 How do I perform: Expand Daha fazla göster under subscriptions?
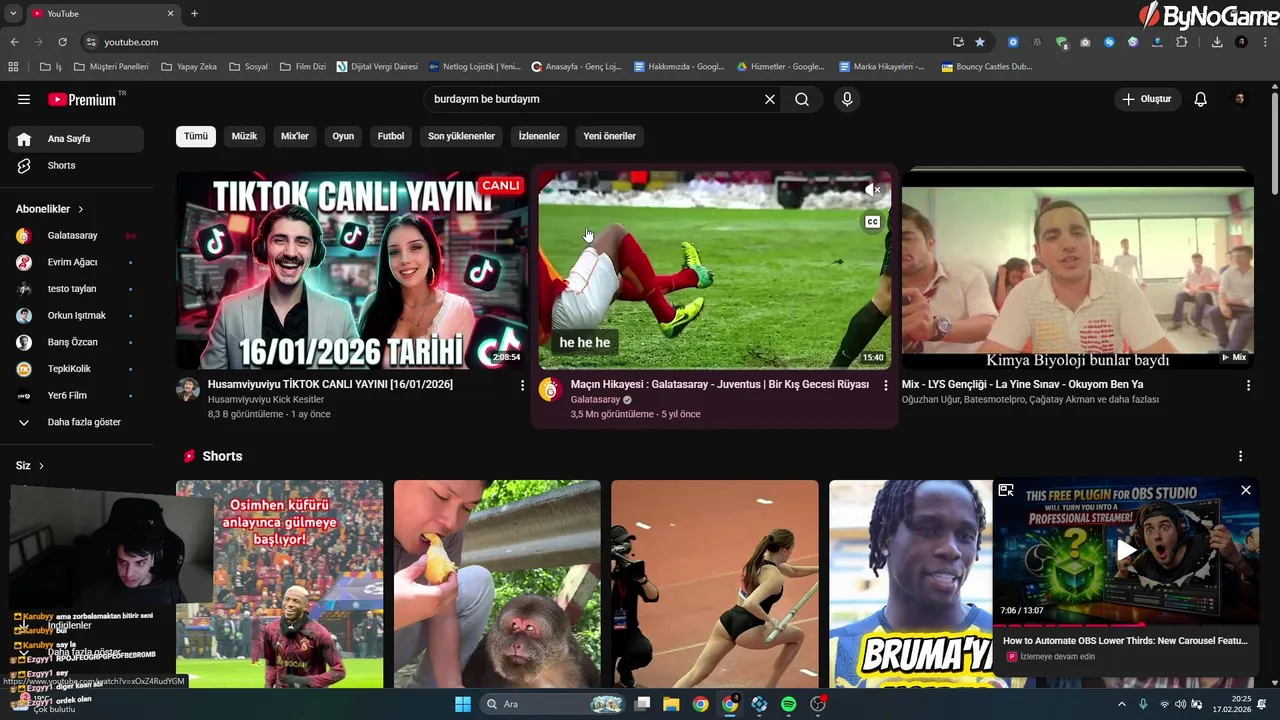(76, 422)
